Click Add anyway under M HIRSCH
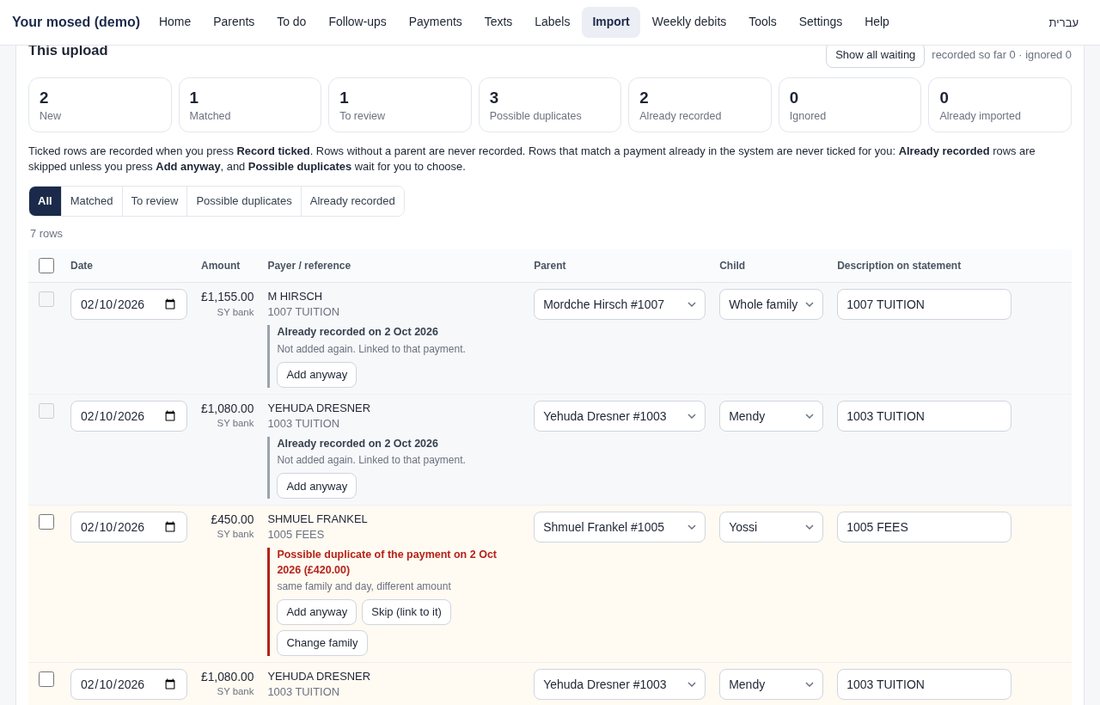The width and height of the screenshot is (1100, 705). (316, 375)
